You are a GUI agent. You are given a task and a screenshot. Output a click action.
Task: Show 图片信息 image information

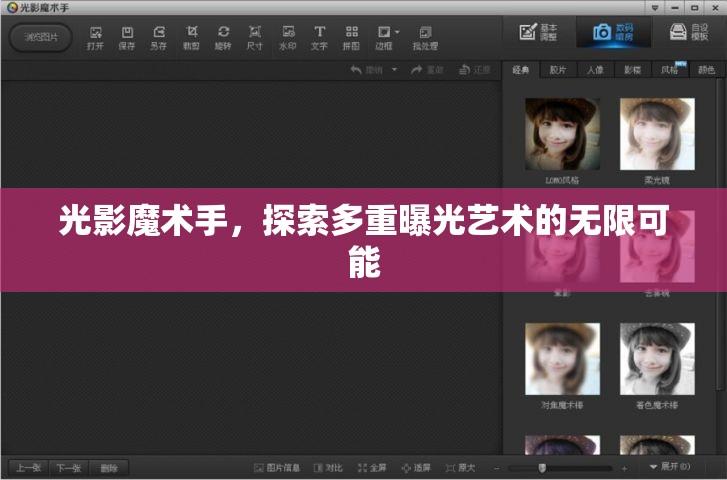coord(277,468)
